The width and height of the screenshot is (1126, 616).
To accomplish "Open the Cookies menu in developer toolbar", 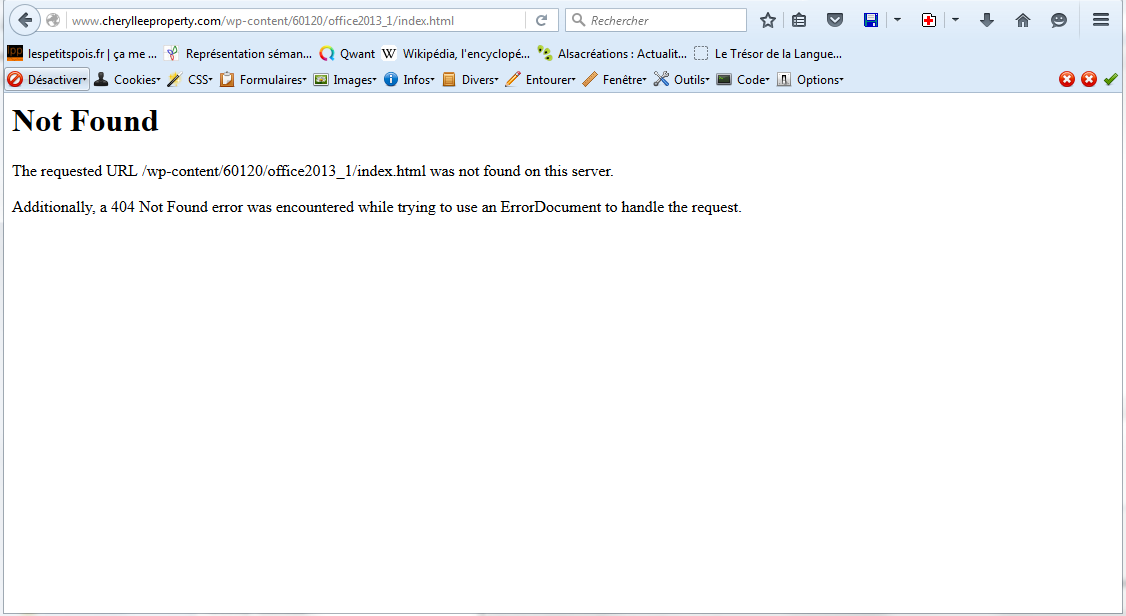I will [x=127, y=80].
